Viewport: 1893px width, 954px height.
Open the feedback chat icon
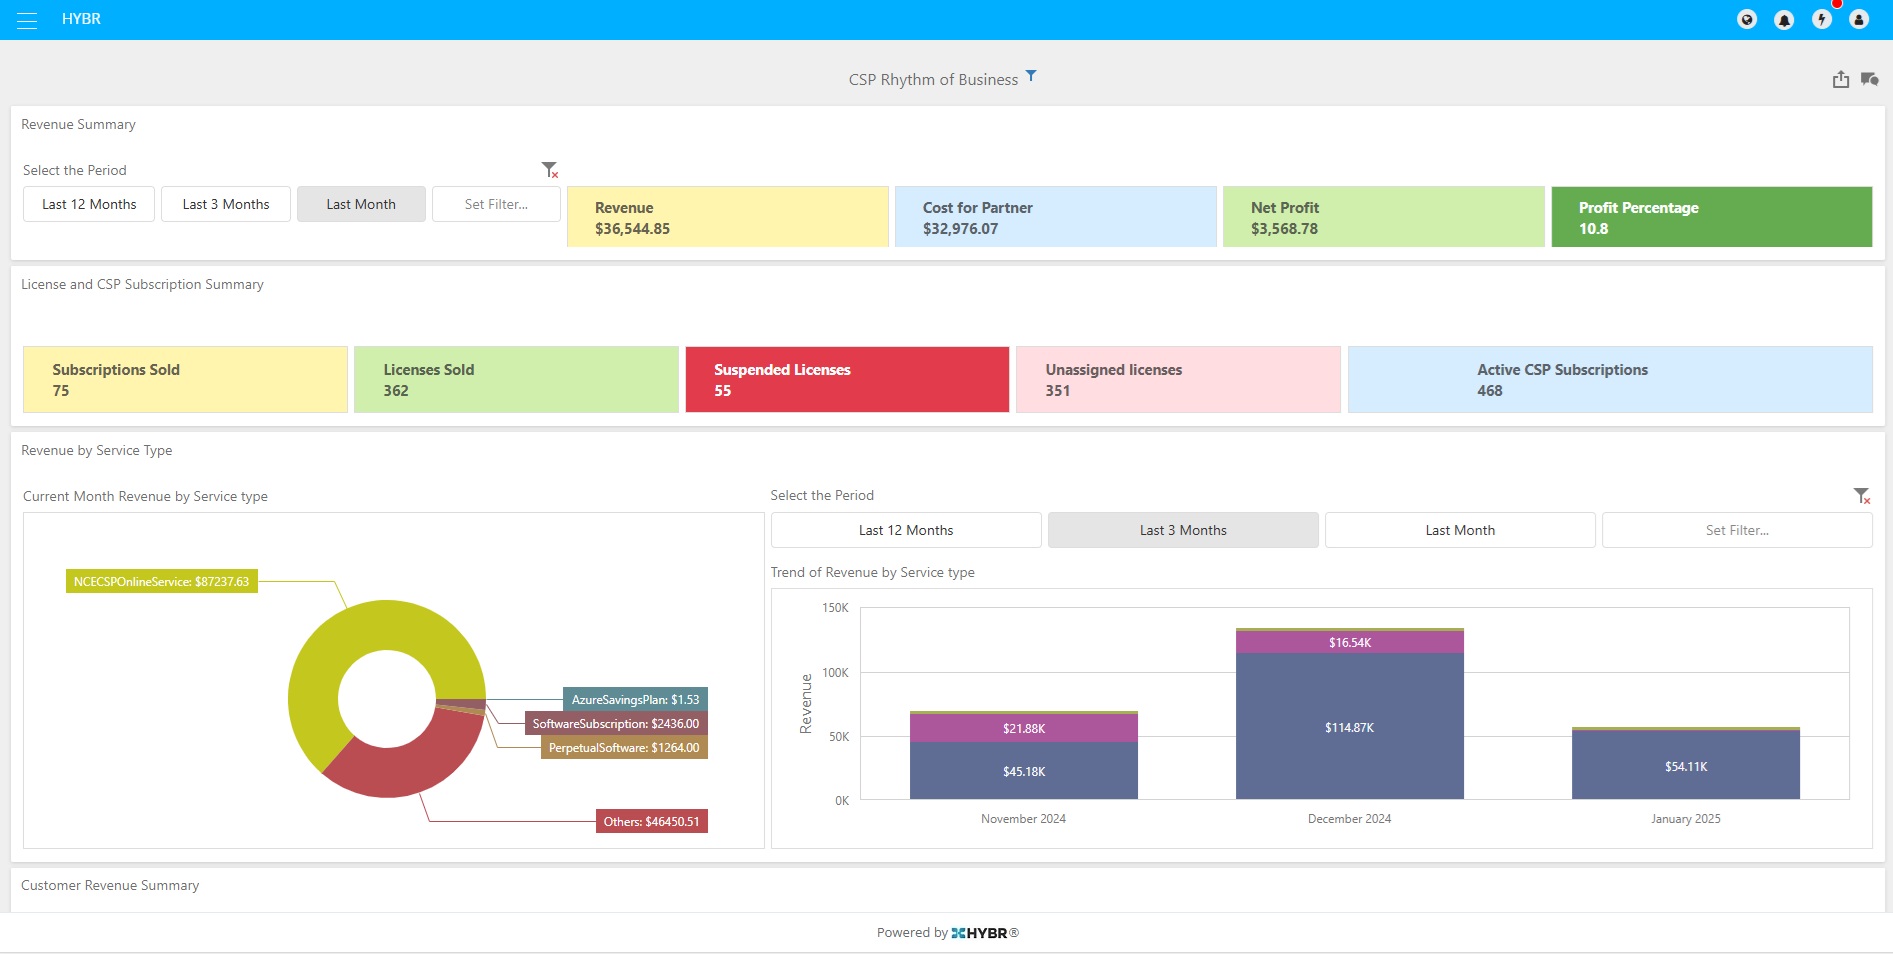1870,79
